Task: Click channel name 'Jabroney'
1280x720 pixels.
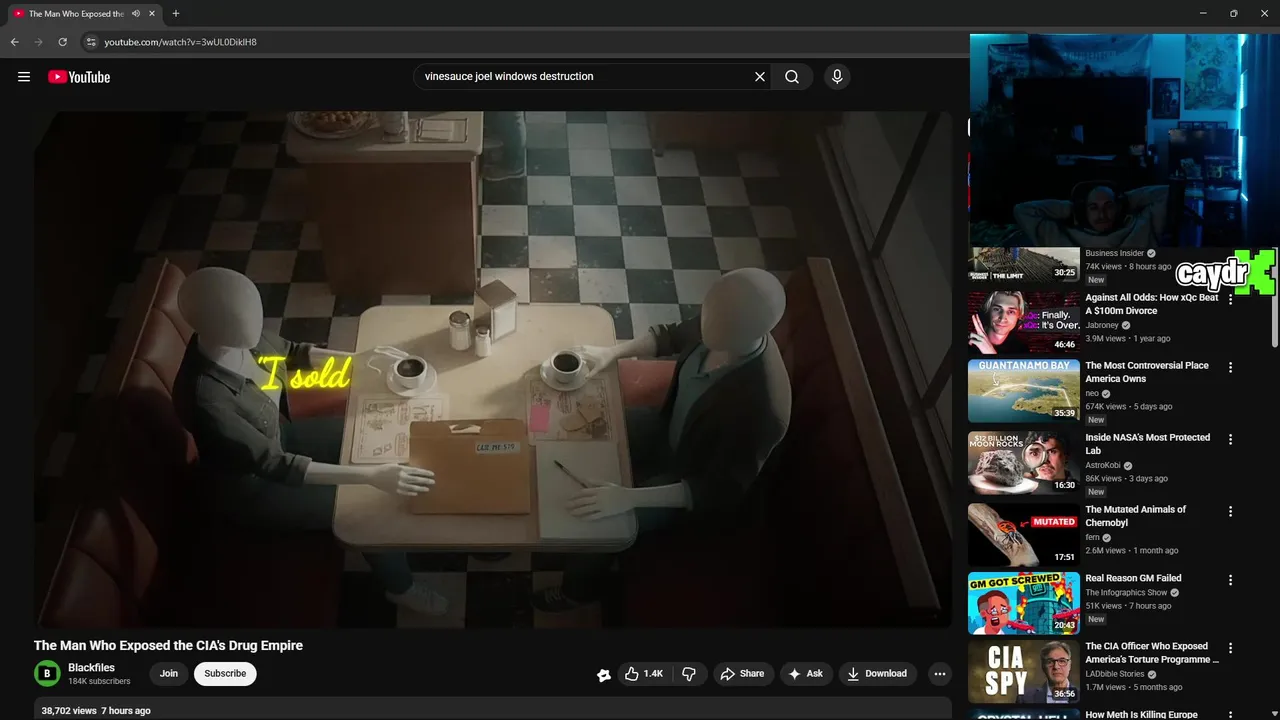Action: click(1102, 325)
